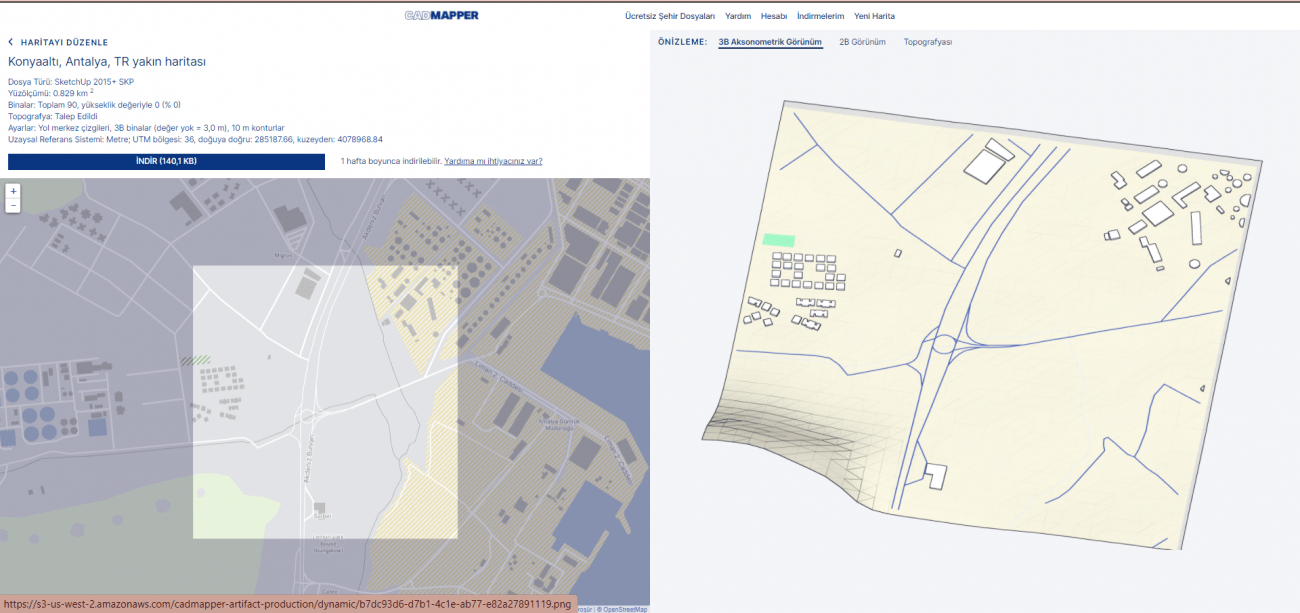
Task: Show the Topografyası preview tab
Action: 928,43
